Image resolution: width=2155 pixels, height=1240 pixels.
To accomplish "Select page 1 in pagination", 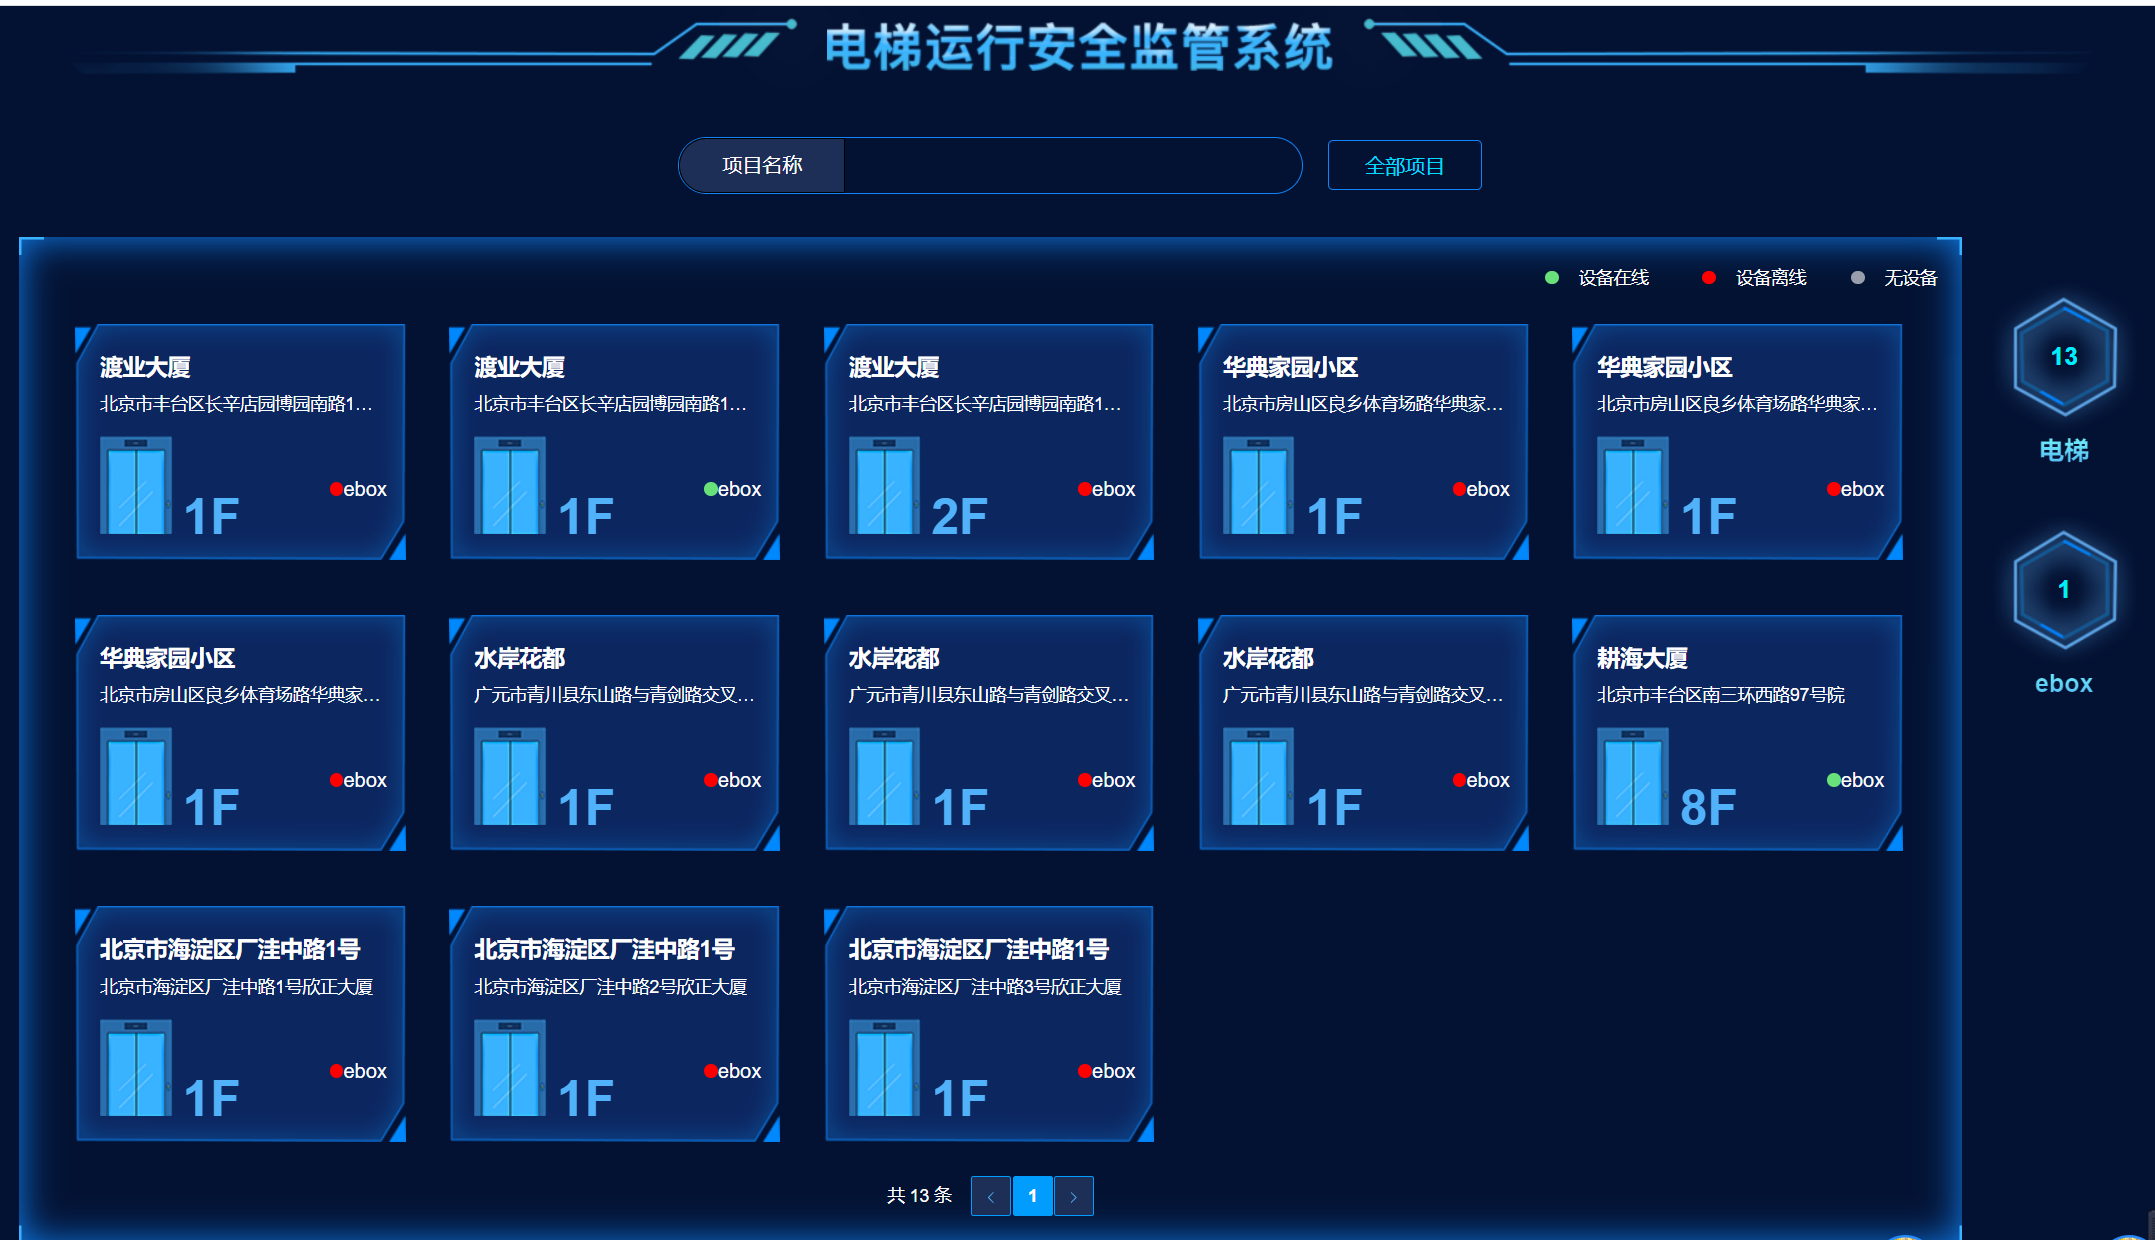I will coord(1032,1196).
